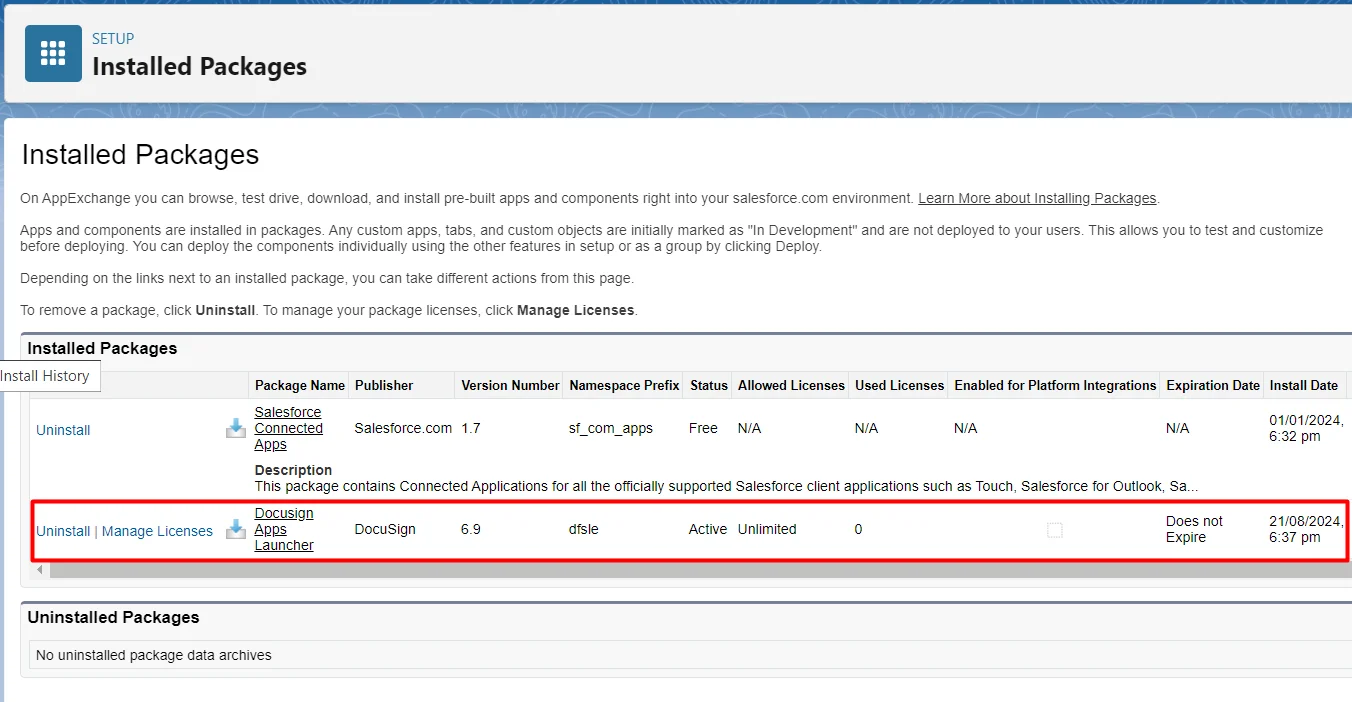The height and width of the screenshot is (702, 1352).
Task: Enable Platform Integrations checkbox for Docusign Apps Launcher
Action: point(1055,530)
